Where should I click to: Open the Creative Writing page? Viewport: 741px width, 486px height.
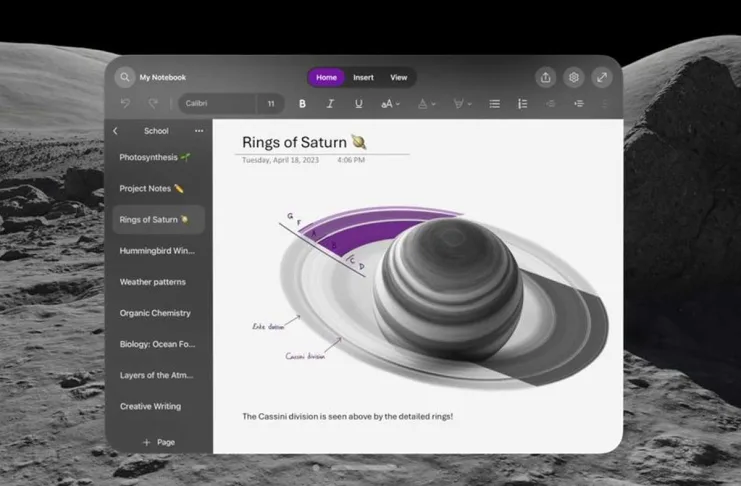pos(159,407)
